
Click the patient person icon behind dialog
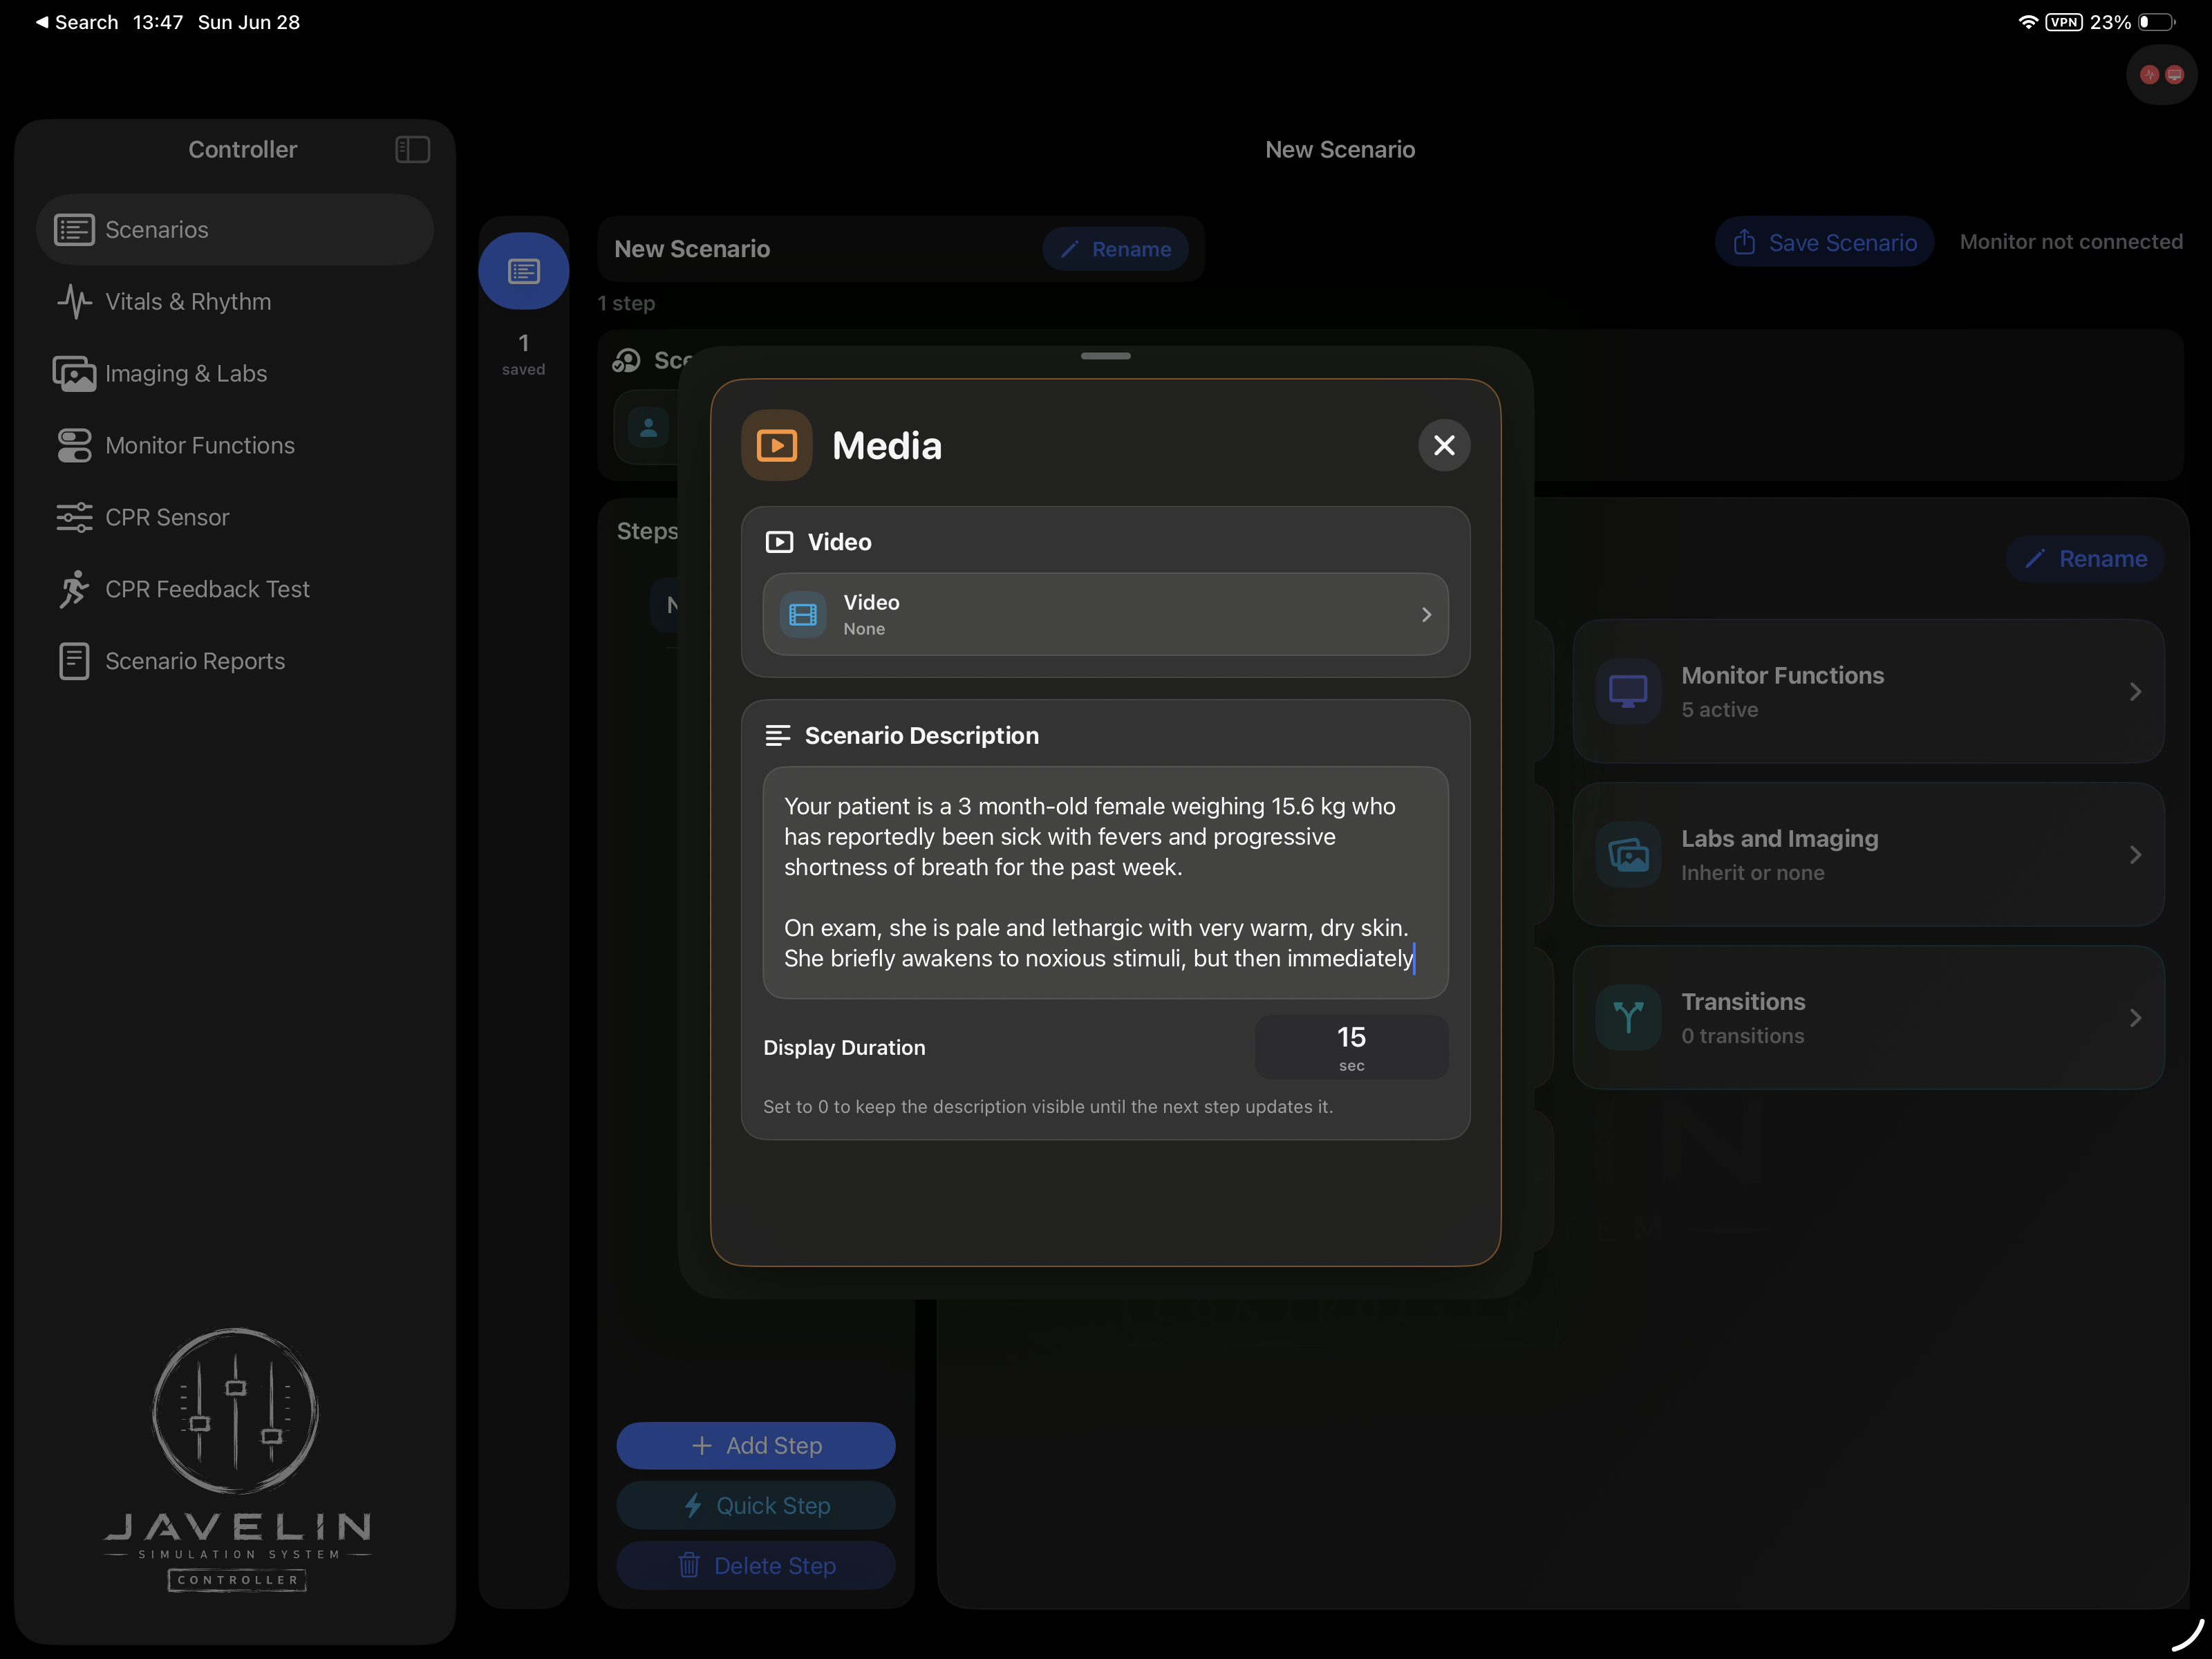[x=649, y=428]
